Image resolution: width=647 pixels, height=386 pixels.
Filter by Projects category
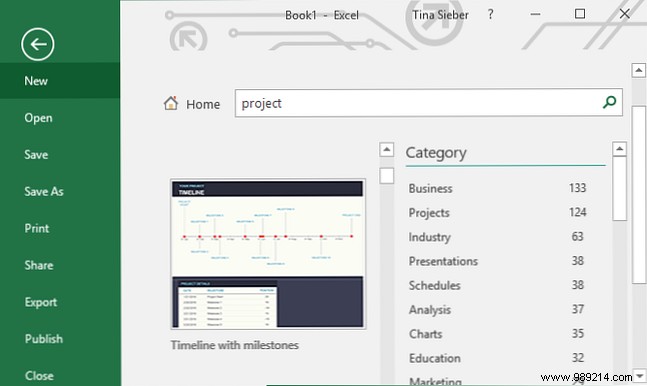pyautogui.click(x=497, y=212)
